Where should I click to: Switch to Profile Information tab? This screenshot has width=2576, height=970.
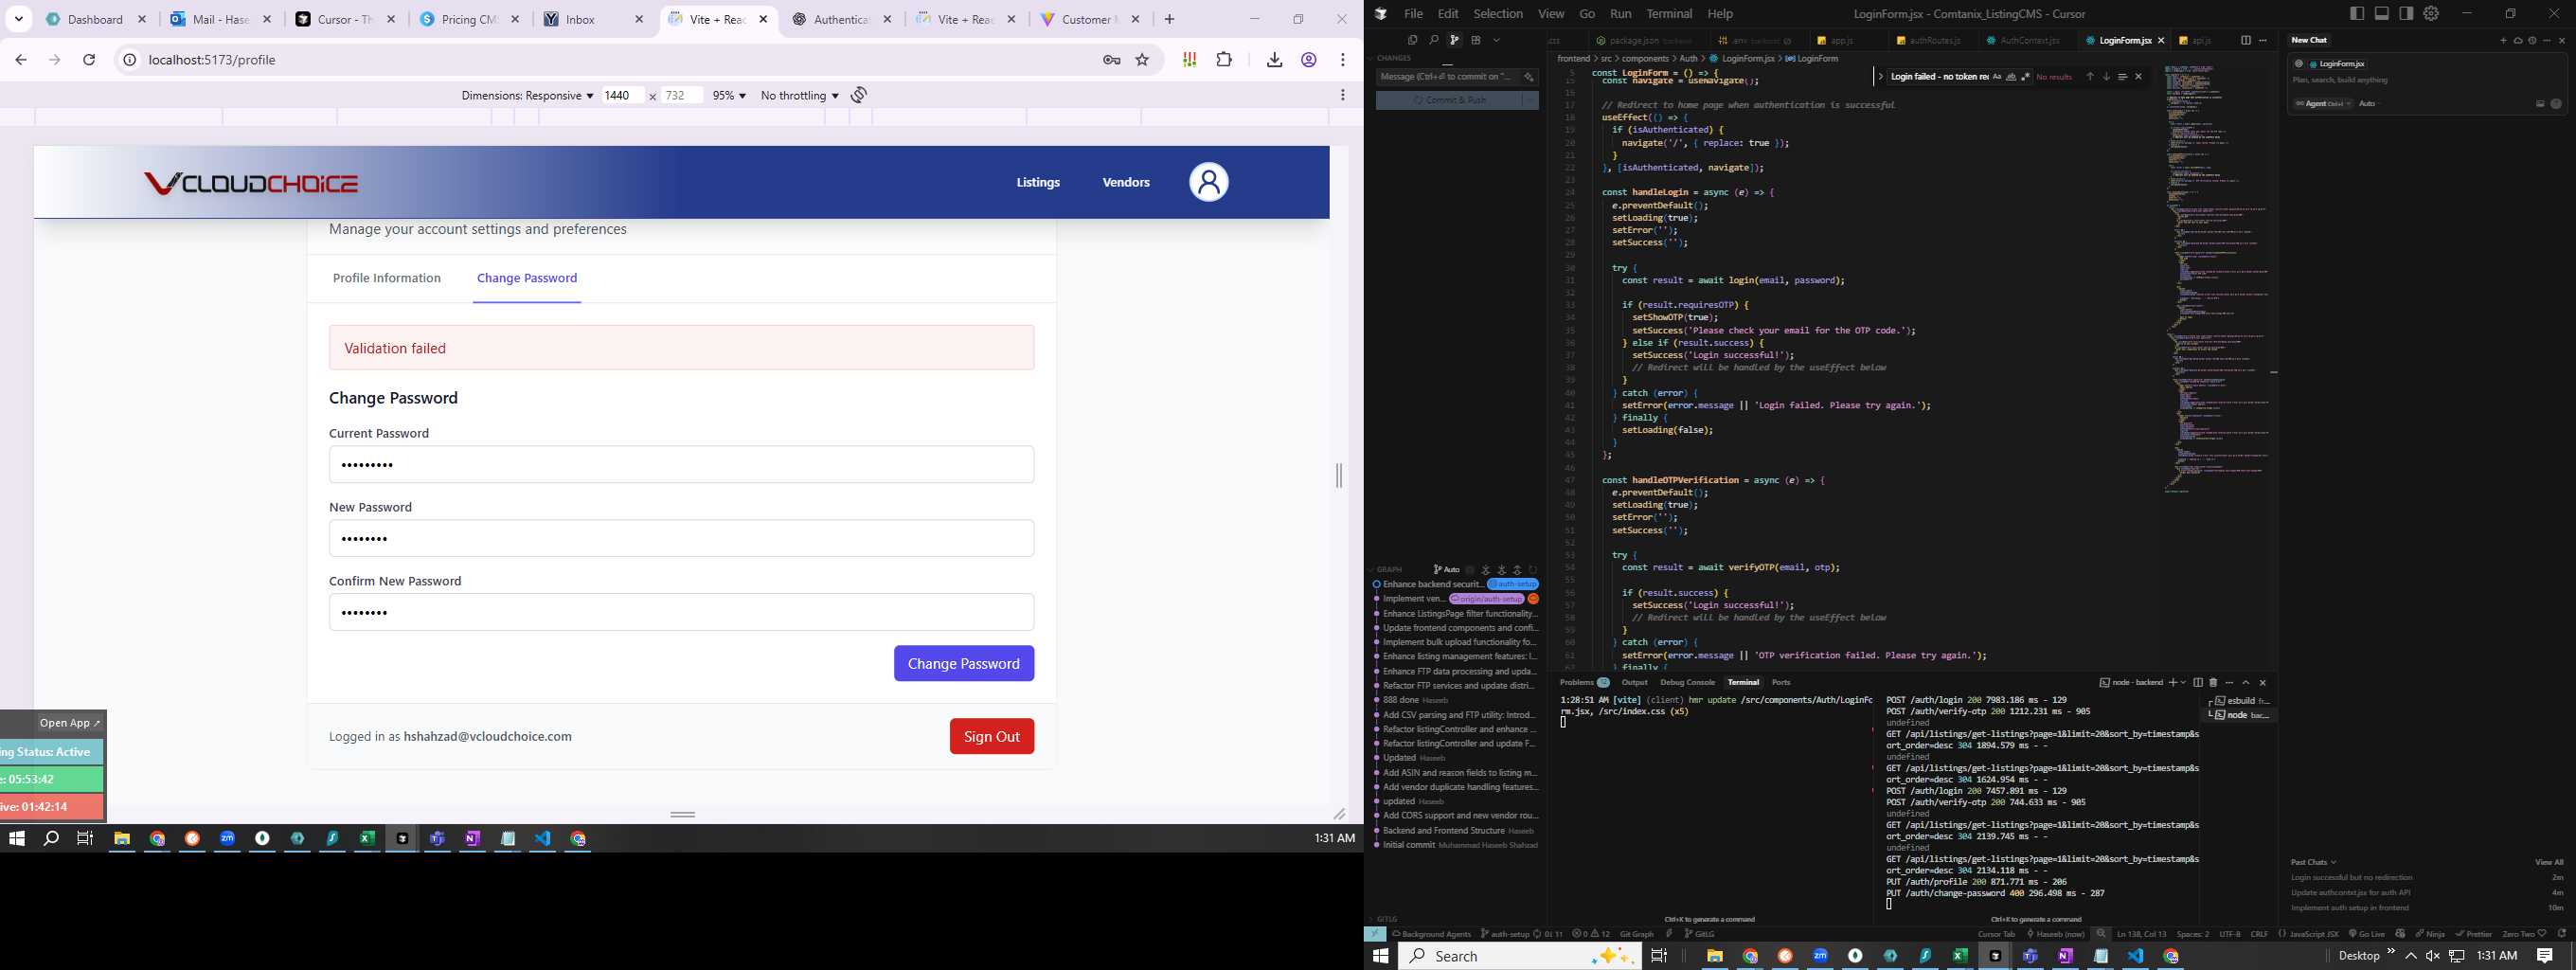(x=387, y=278)
